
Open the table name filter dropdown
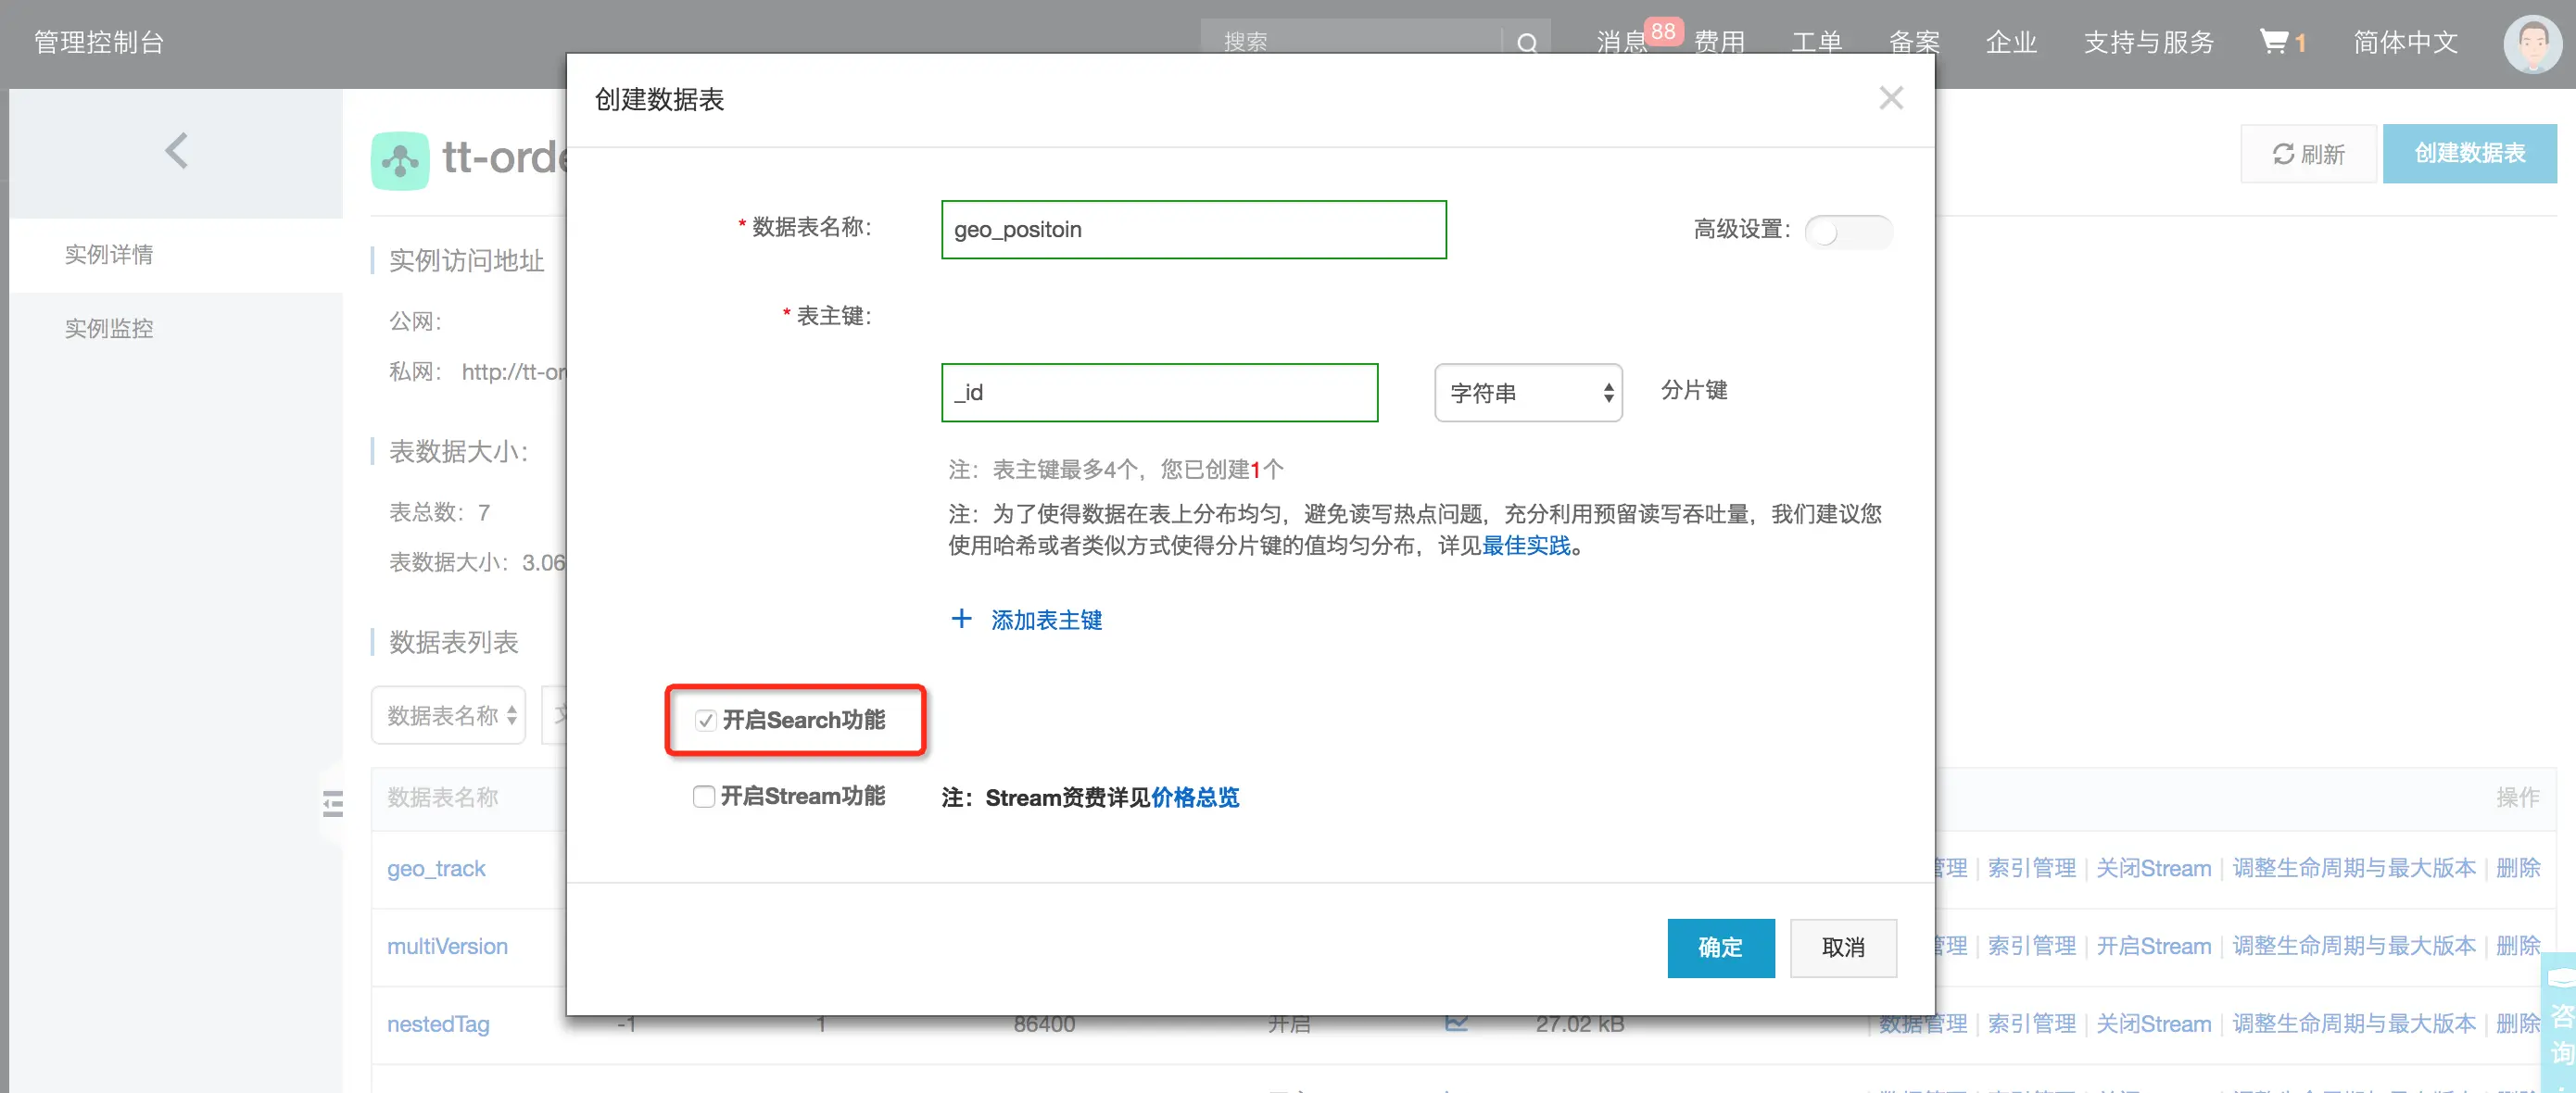click(x=449, y=715)
